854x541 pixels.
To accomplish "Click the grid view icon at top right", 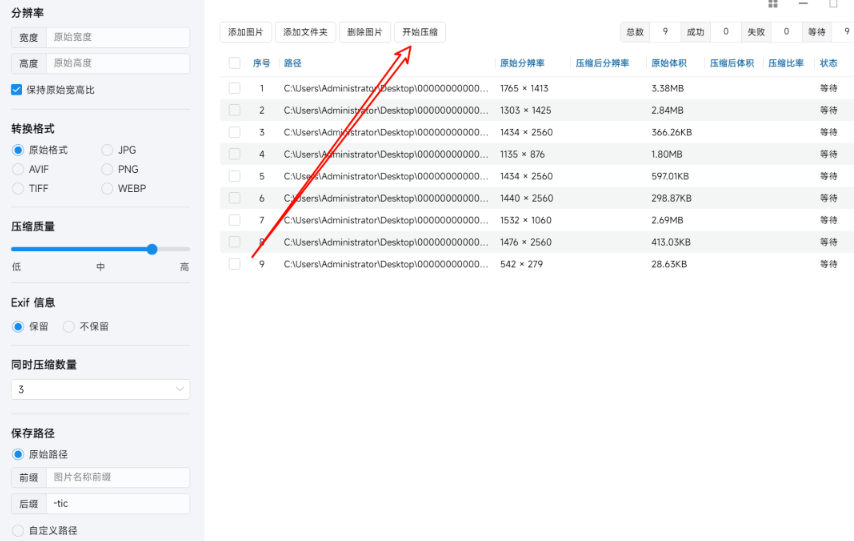I will pyautogui.click(x=773, y=4).
